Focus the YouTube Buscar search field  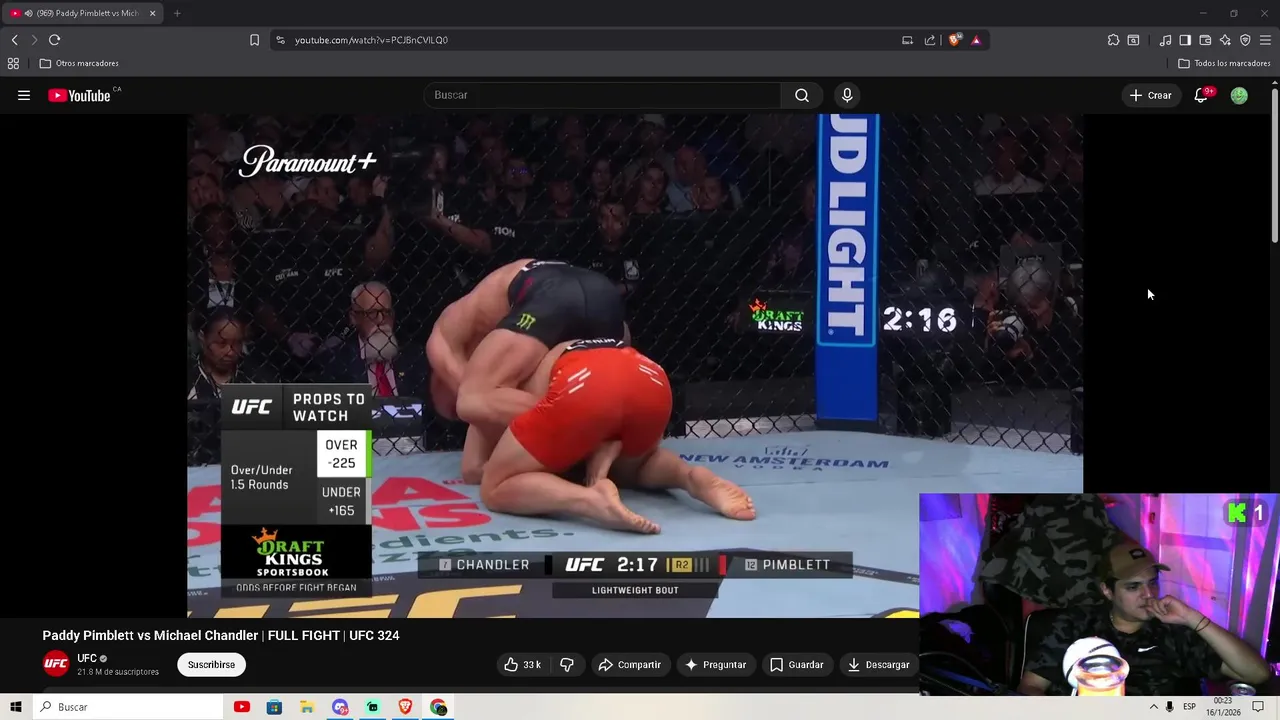pyautogui.click(x=602, y=95)
